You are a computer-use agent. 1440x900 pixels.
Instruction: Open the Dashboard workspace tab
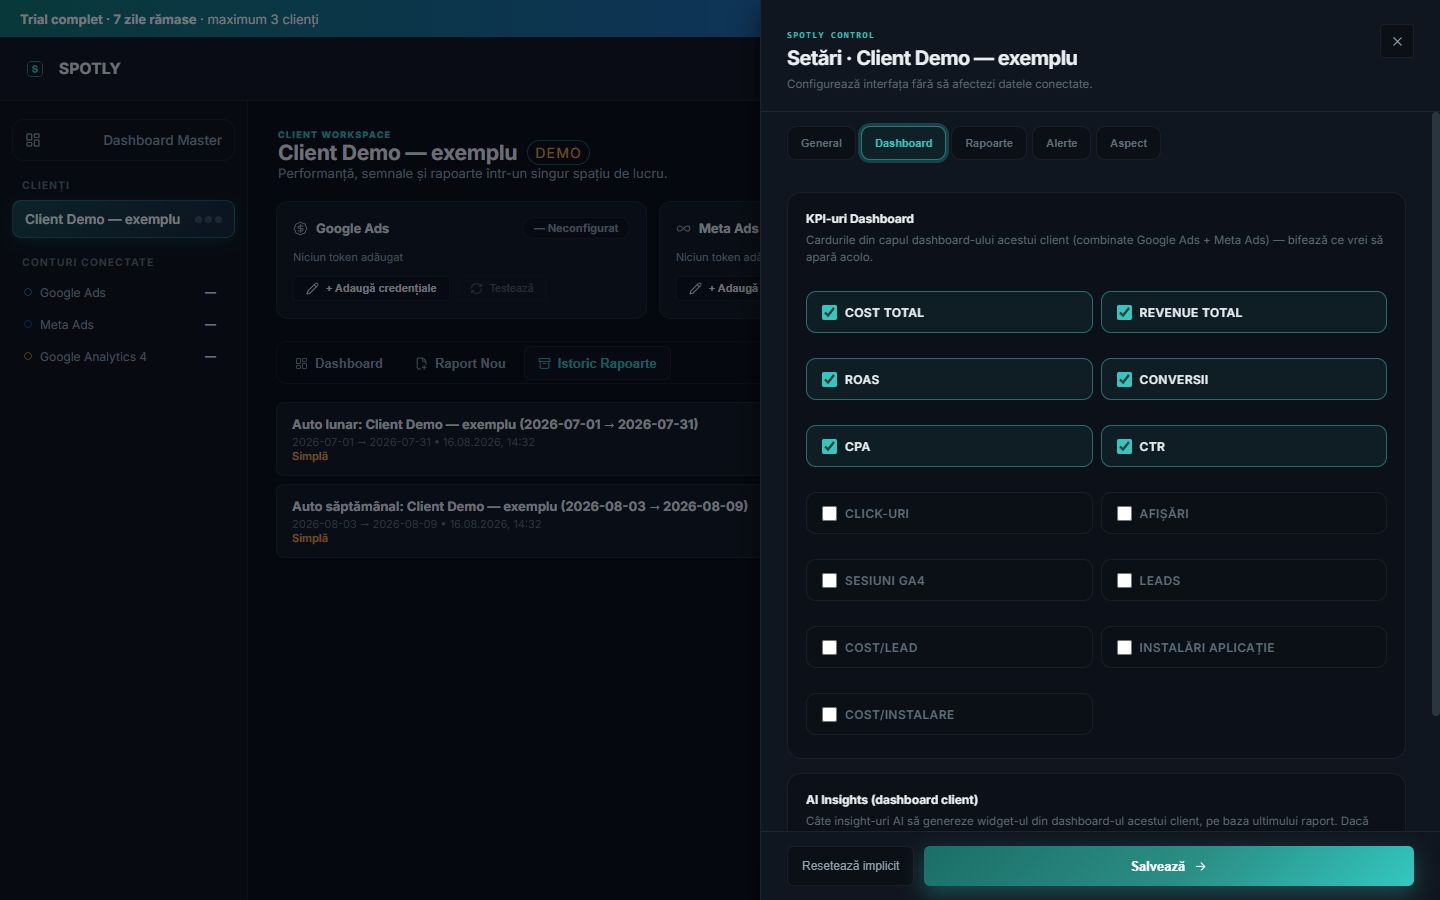click(x=339, y=363)
